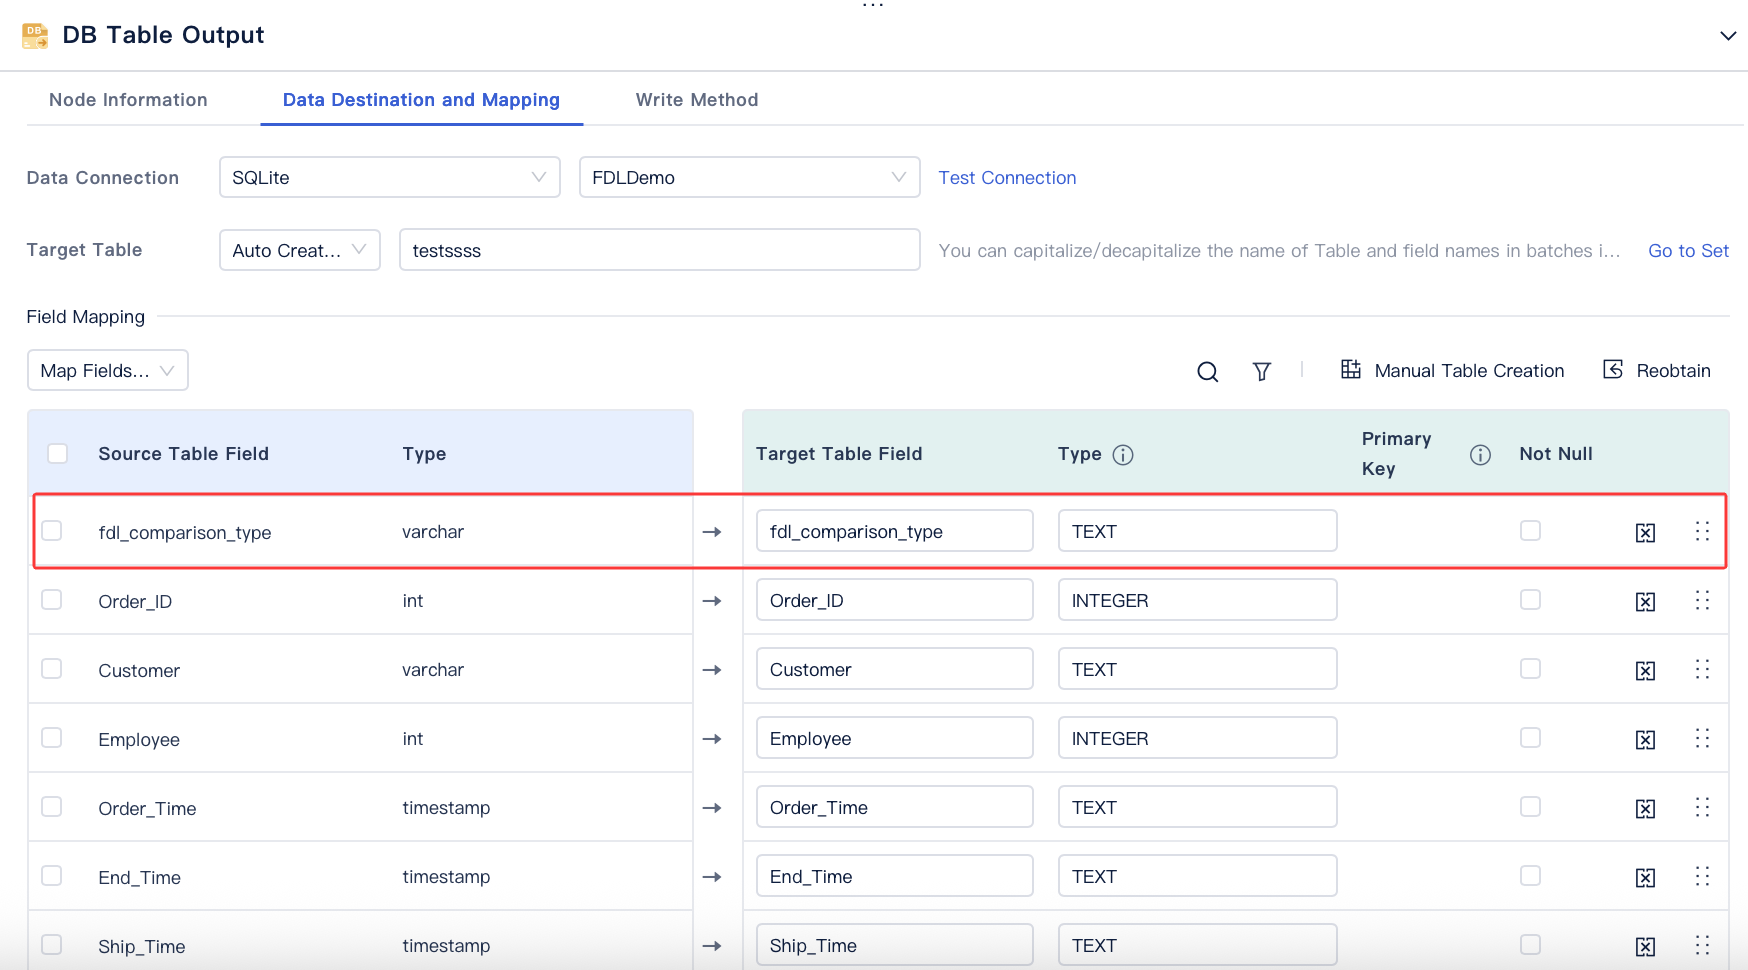Click the mapping arrow for Order_ID row
The width and height of the screenshot is (1748, 970).
pyautogui.click(x=712, y=601)
